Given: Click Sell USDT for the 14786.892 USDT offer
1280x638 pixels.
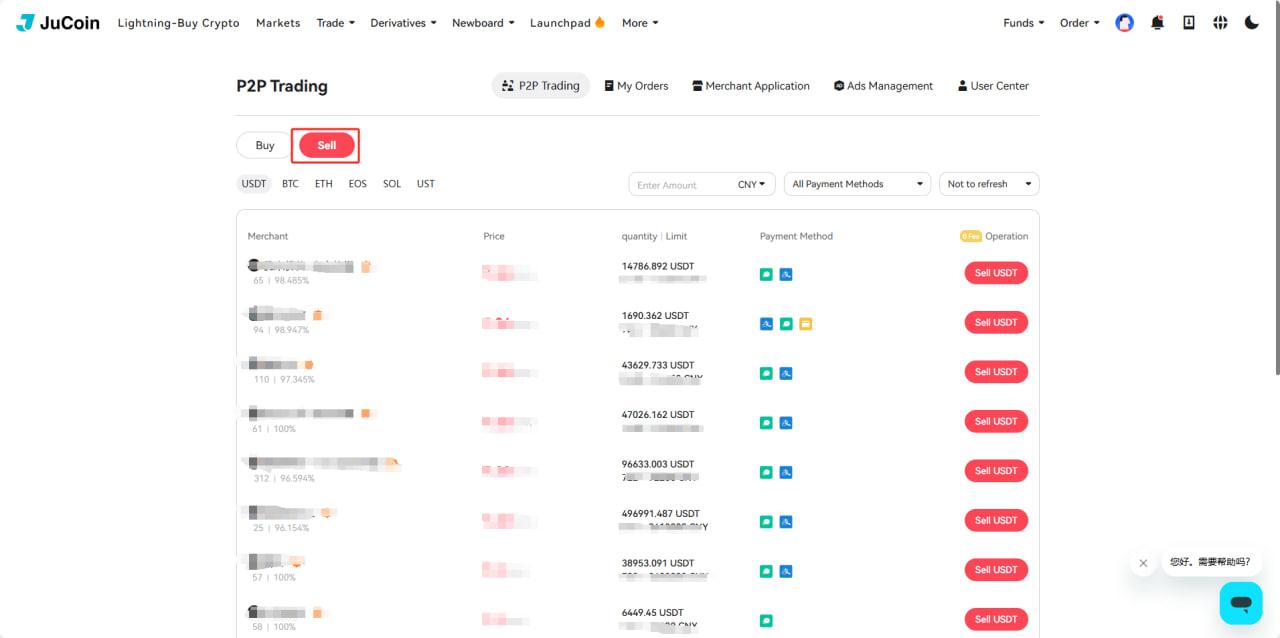Looking at the screenshot, I should click(x=996, y=273).
